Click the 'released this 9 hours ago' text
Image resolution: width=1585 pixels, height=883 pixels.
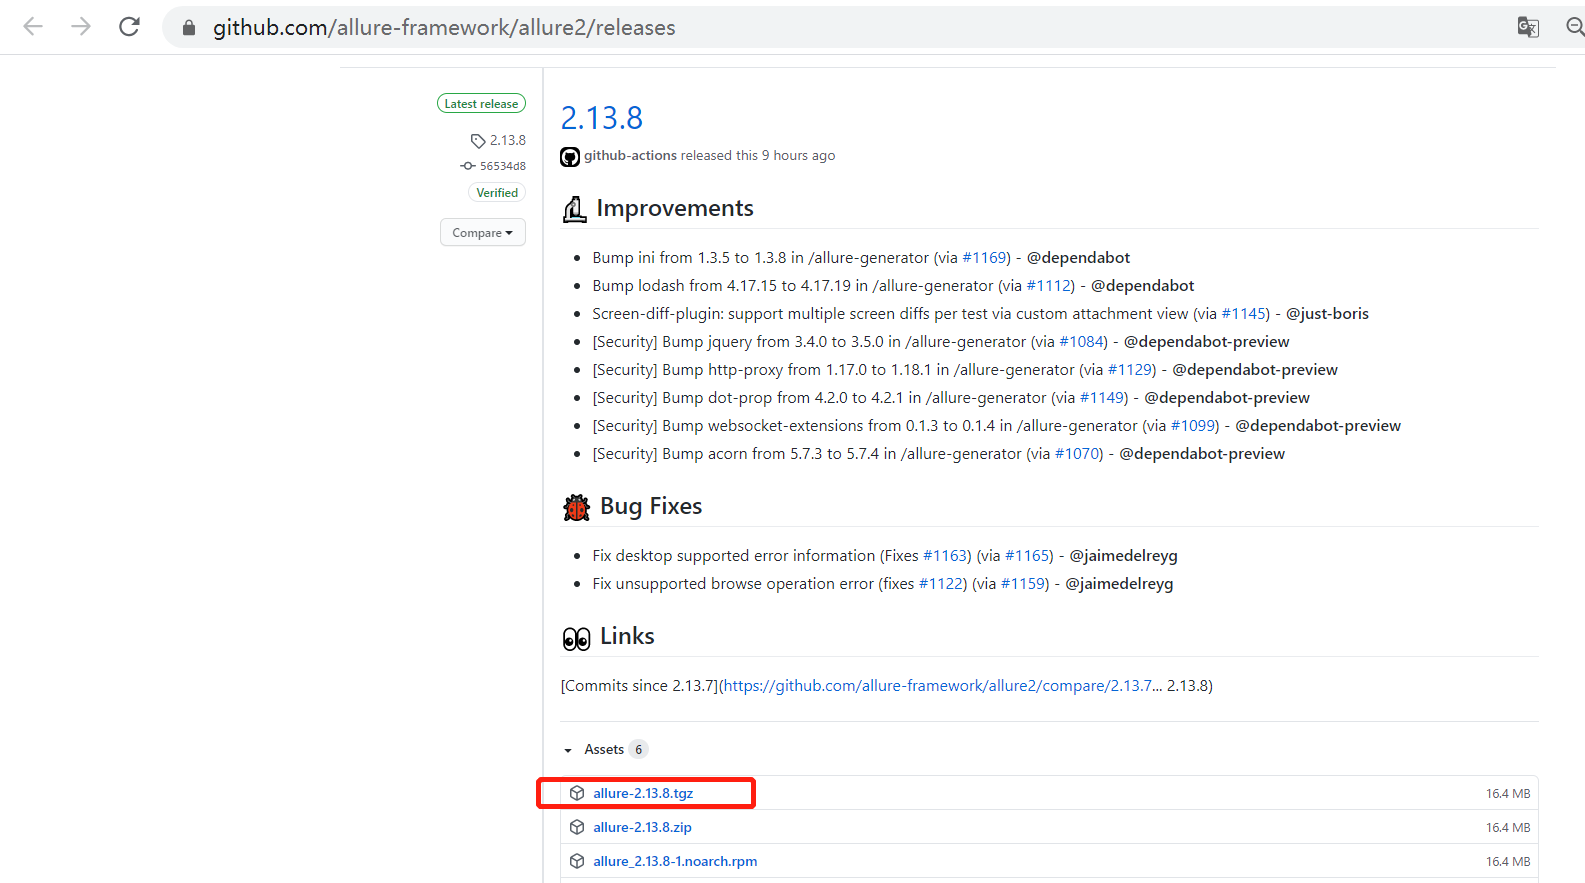tap(758, 155)
